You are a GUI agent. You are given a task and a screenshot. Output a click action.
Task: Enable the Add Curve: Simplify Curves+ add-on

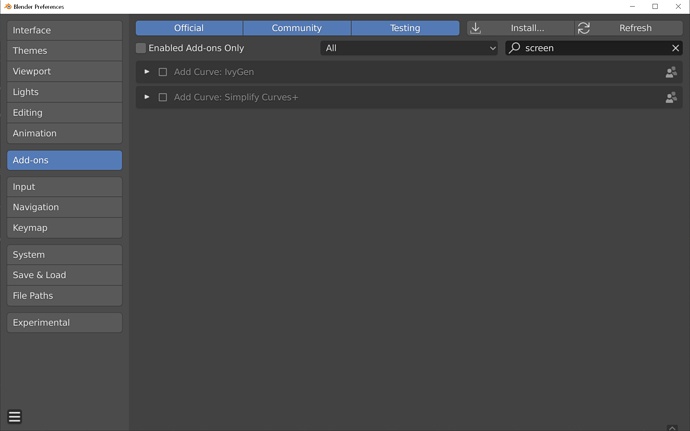pos(163,97)
